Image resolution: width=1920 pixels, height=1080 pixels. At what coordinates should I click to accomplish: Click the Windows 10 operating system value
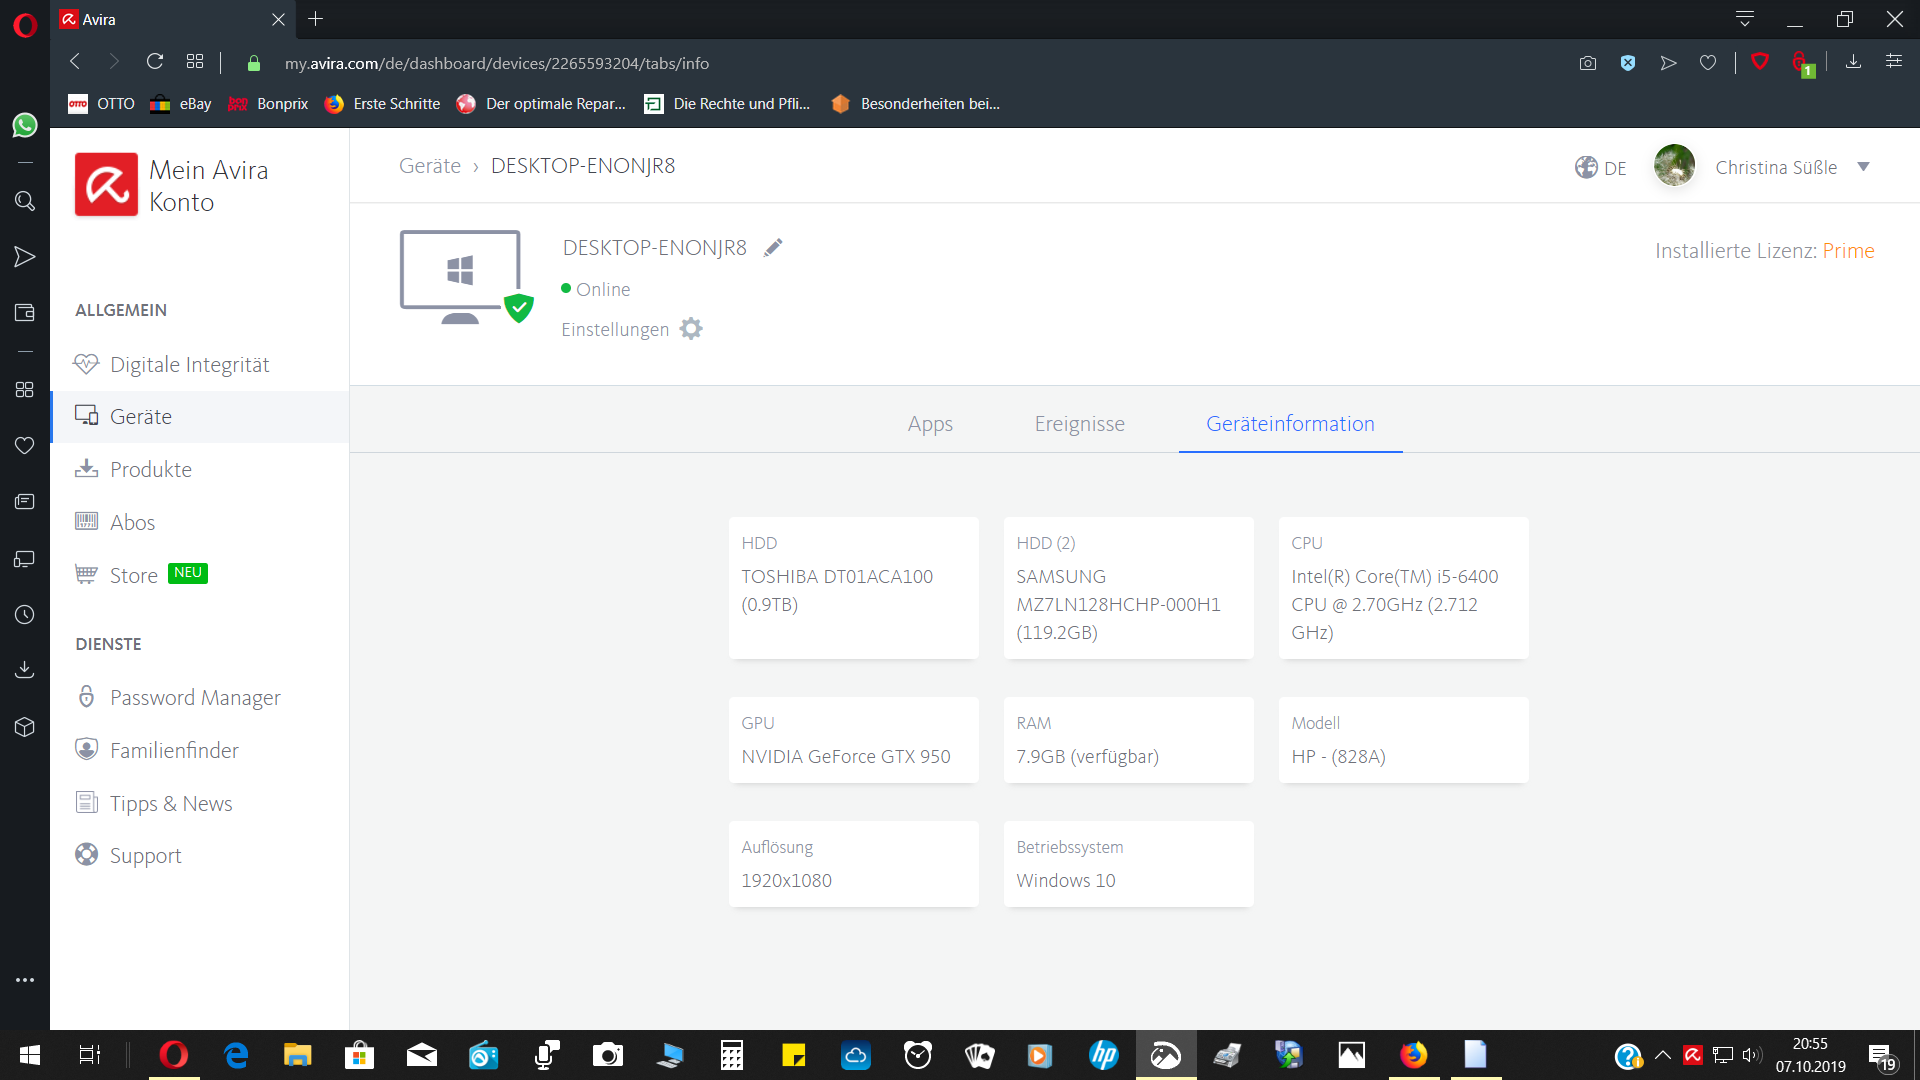click(x=1066, y=881)
